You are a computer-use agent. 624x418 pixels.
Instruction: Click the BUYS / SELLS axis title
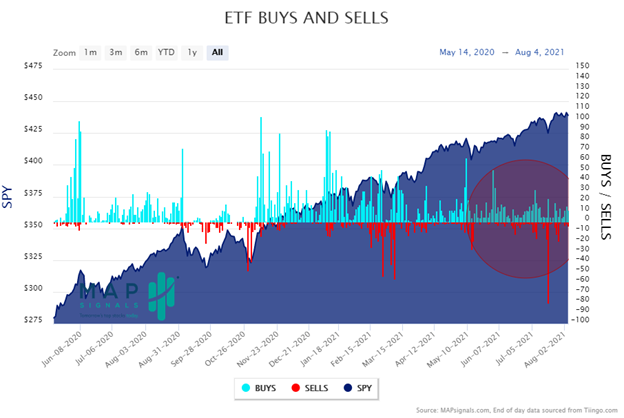tap(605, 197)
